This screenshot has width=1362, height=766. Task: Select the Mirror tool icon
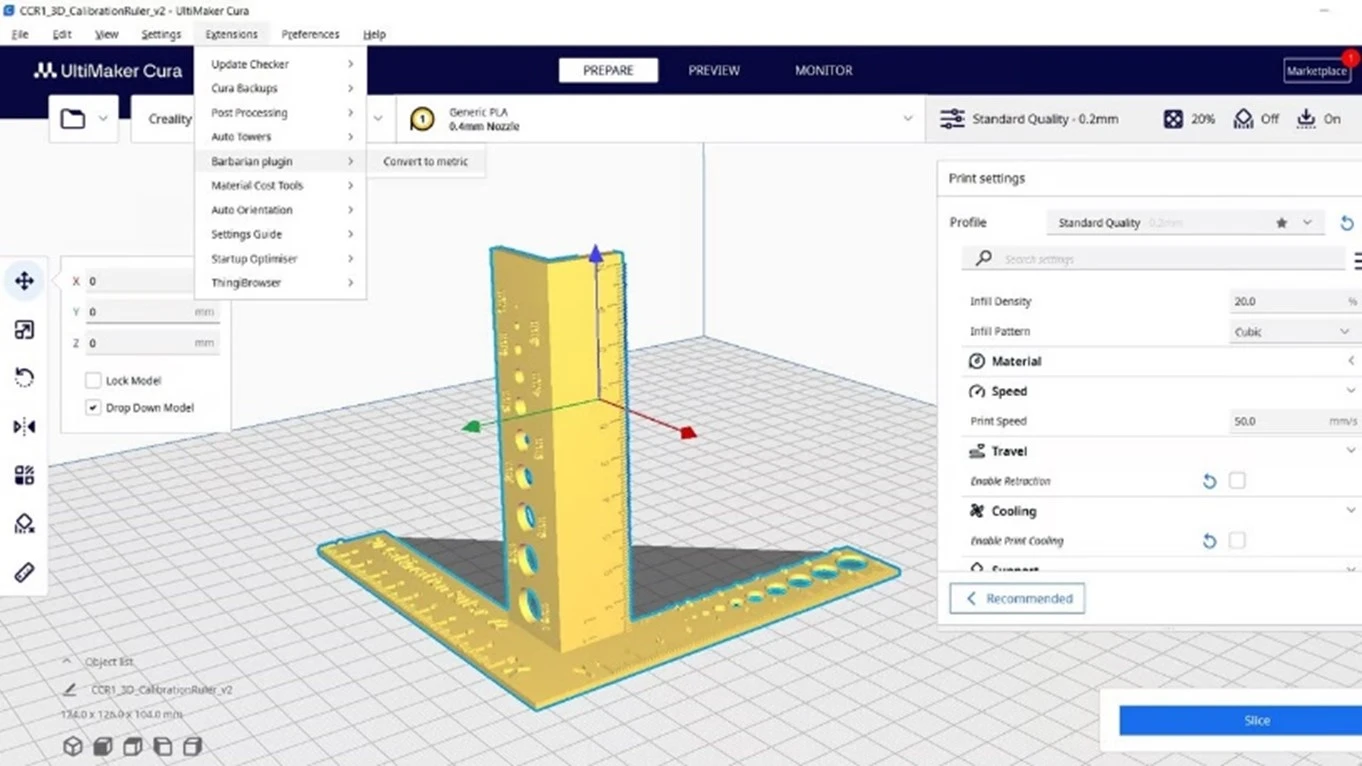pyautogui.click(x=24, y=427)
